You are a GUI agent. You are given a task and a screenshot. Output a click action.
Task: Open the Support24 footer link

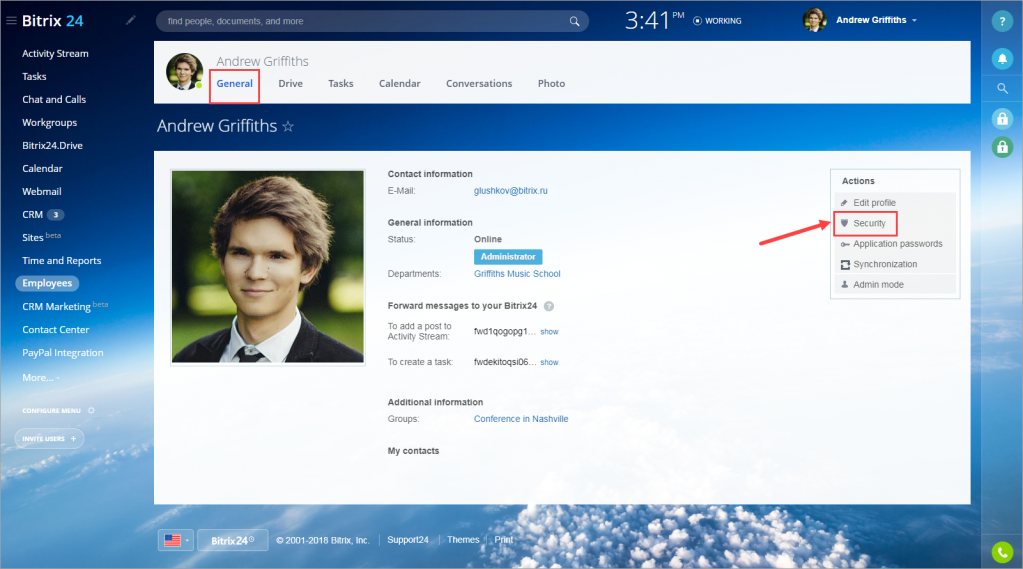[x=408, y=540]
